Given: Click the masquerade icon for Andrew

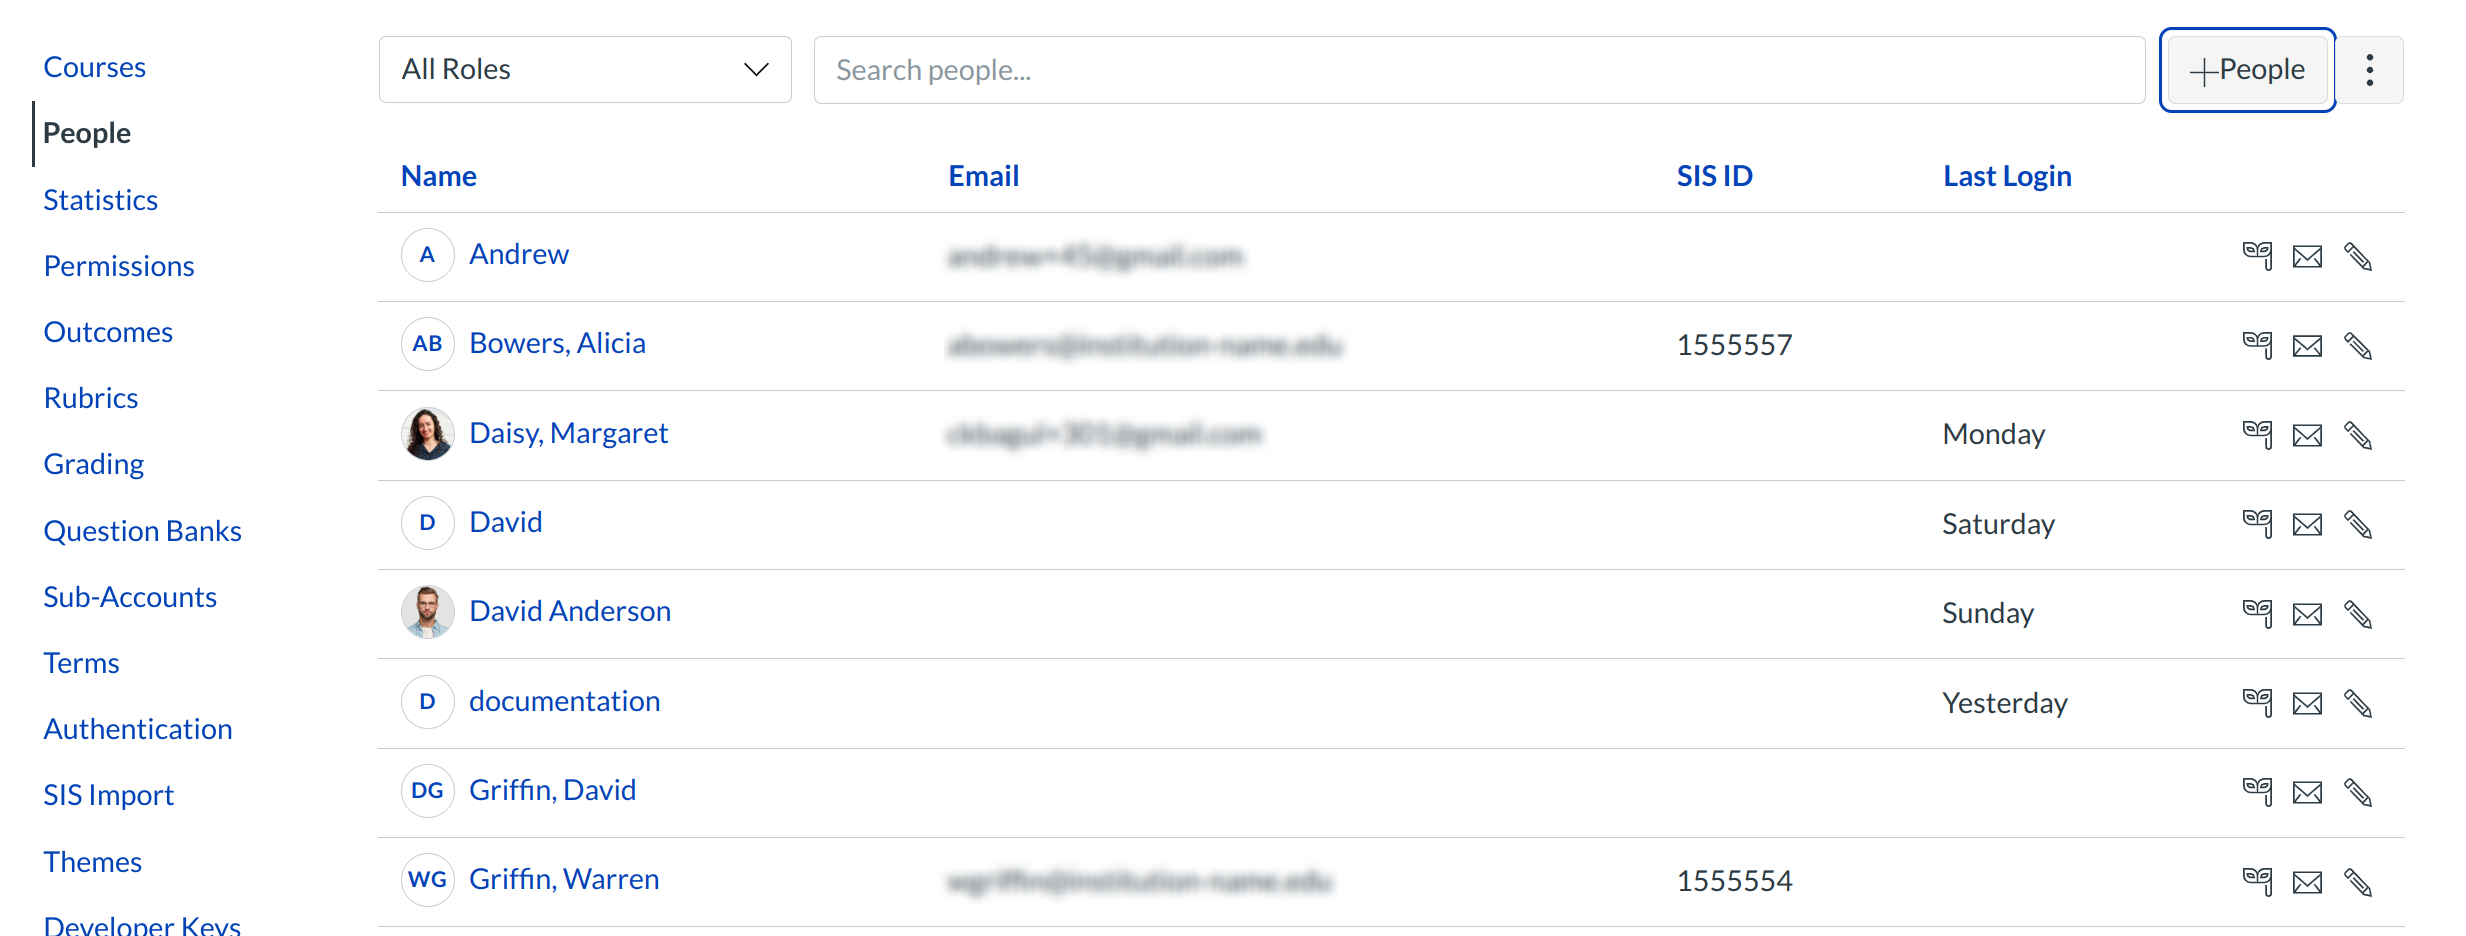Looking at the screenshot, I should (x=2257, y=256).
